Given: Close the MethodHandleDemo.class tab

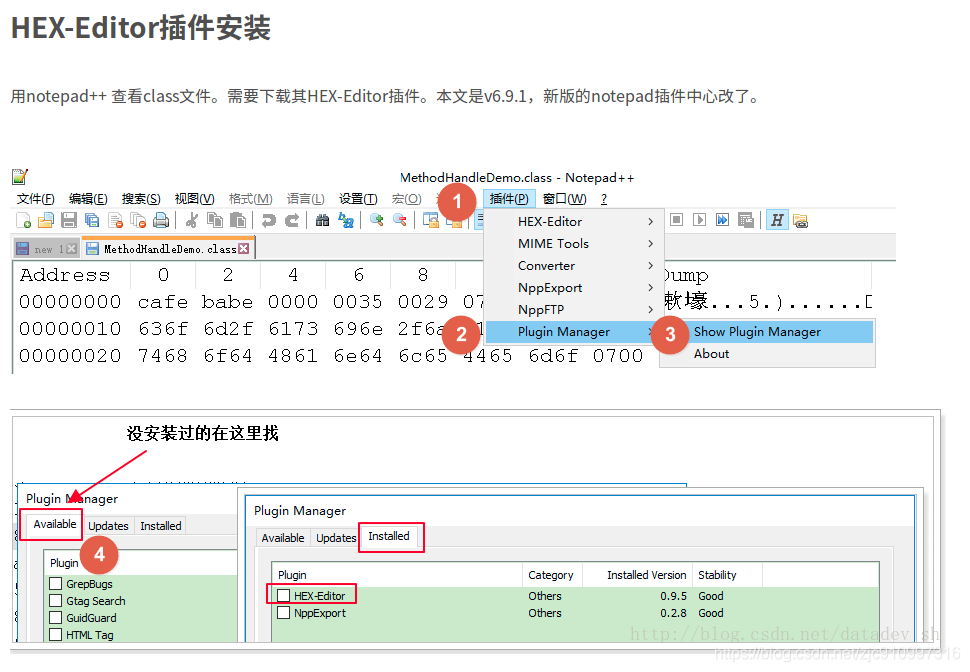Looking at the screenshot, I should pyautogui.click(x=244, y=249).
